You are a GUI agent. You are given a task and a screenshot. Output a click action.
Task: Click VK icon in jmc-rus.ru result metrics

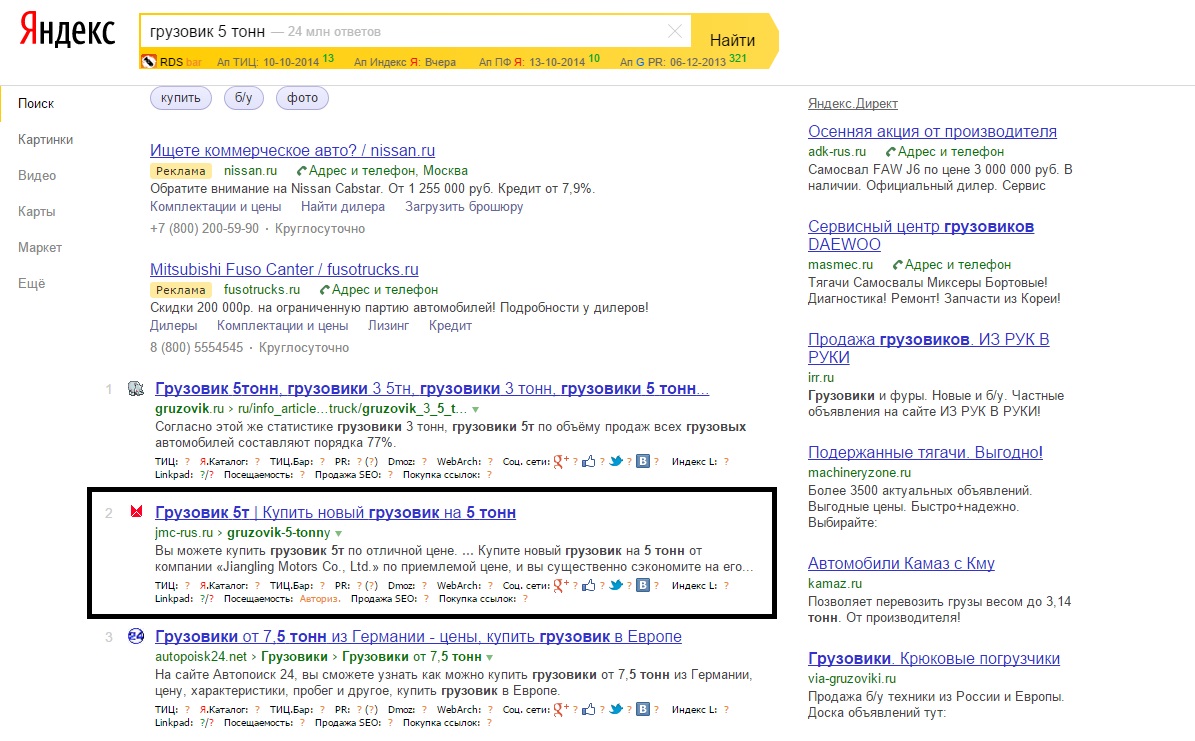pos(643,585)
